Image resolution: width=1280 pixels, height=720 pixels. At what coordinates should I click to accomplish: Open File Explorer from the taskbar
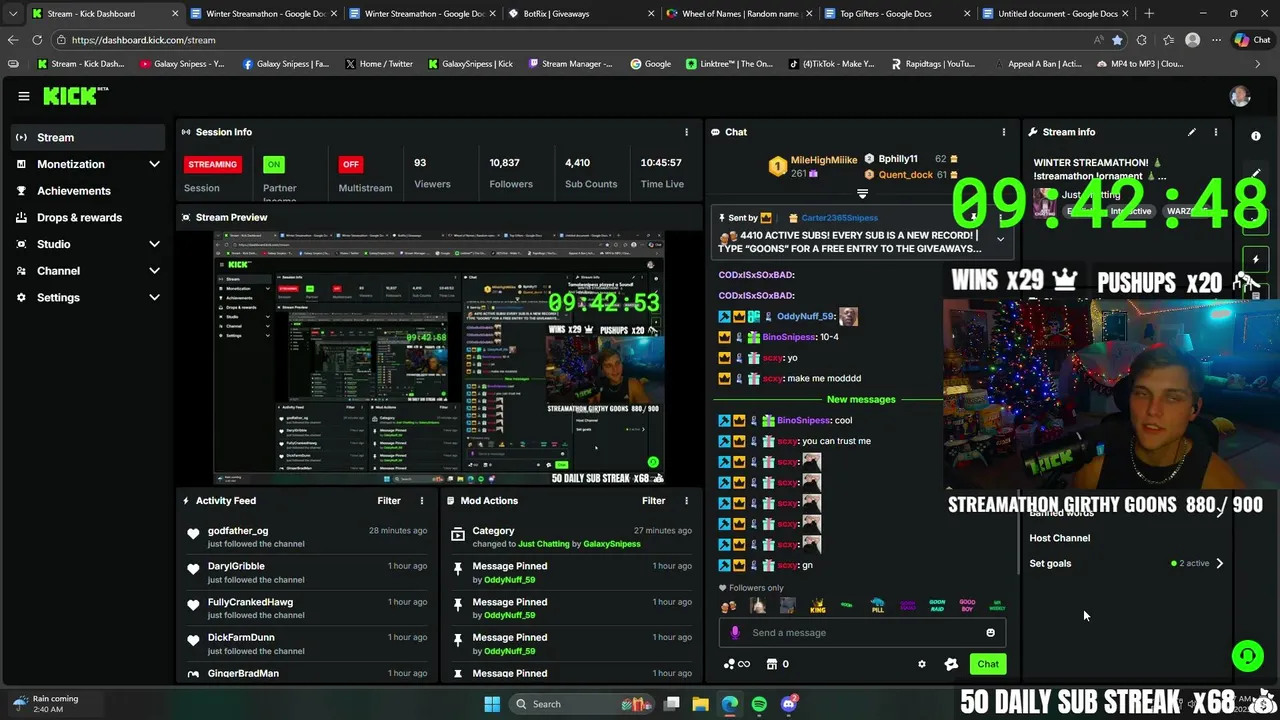click(x=700, y=704)
